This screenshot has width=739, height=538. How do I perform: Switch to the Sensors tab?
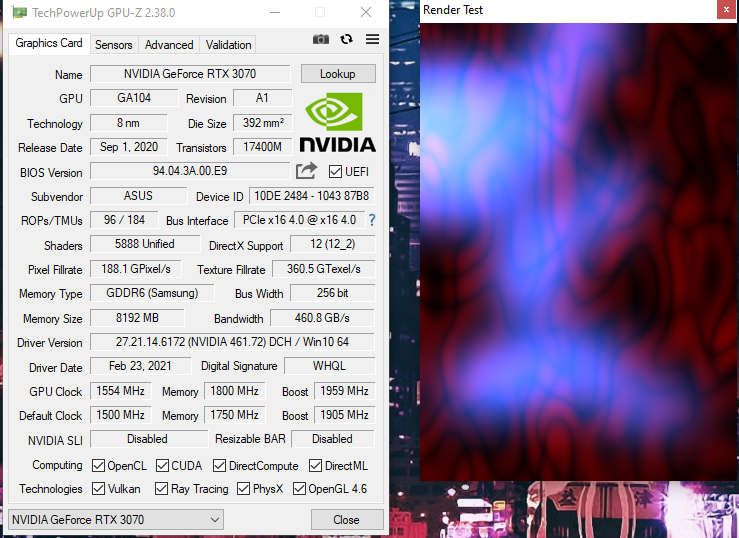point(114,45)
